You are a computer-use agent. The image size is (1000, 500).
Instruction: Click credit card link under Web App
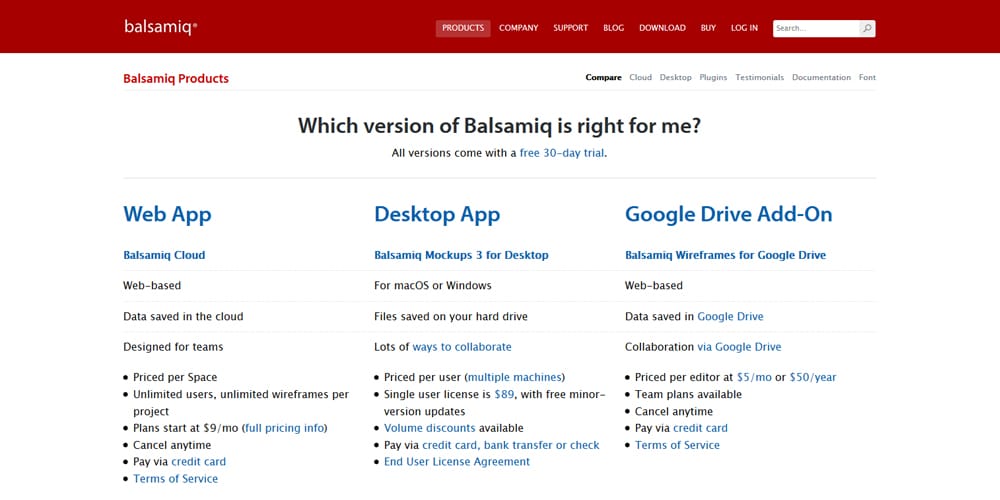click(198, 462)
